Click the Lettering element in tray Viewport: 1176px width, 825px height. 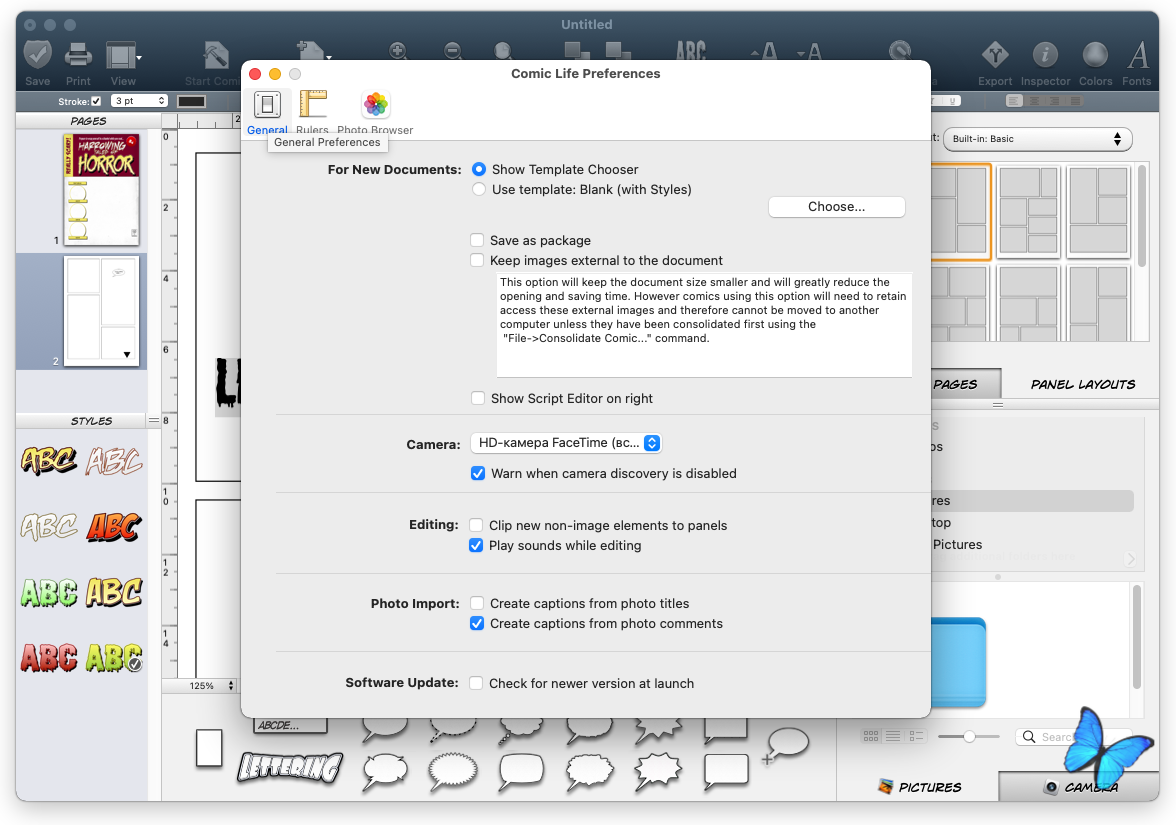coord(290,767)
